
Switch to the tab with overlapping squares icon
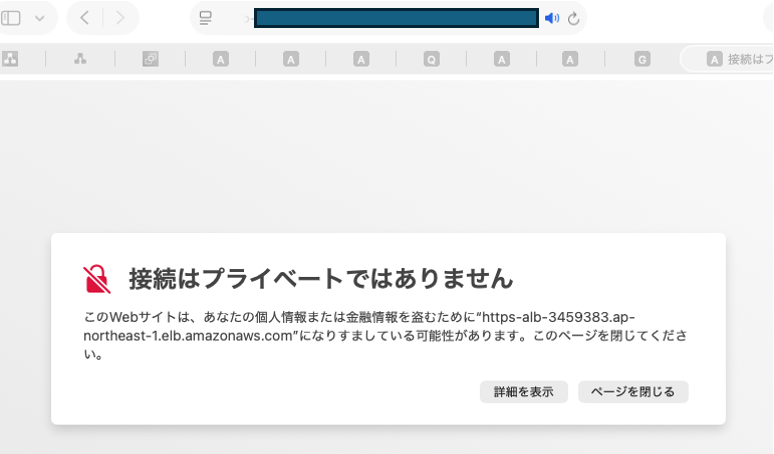click(x=151, y=59)
